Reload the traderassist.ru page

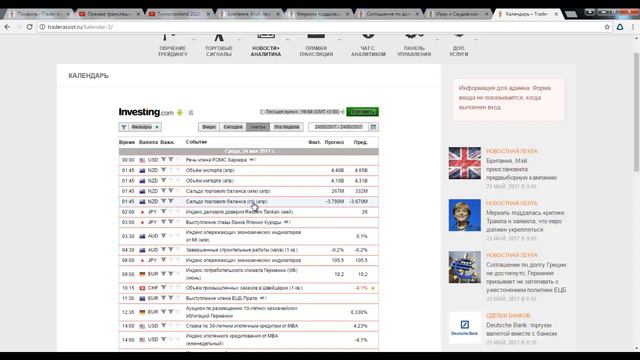point(29,27)
